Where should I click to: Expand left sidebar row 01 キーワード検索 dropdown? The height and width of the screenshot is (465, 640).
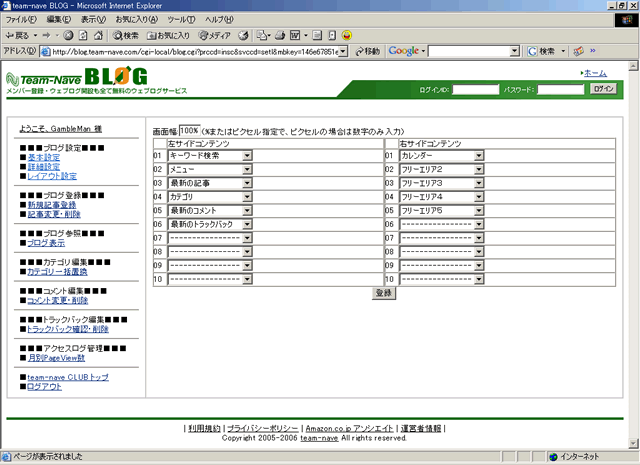point(247,156)
